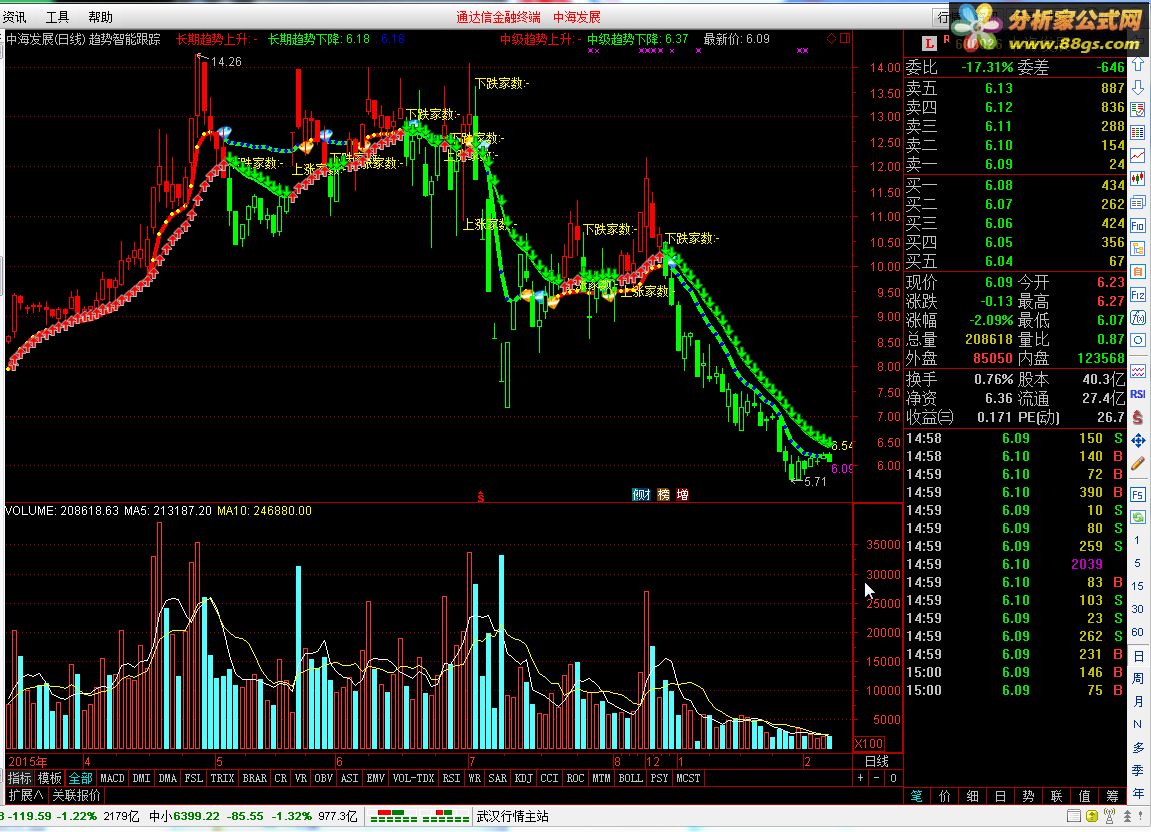
Task: Select the 全部 indicator tab
Action: 81,778
